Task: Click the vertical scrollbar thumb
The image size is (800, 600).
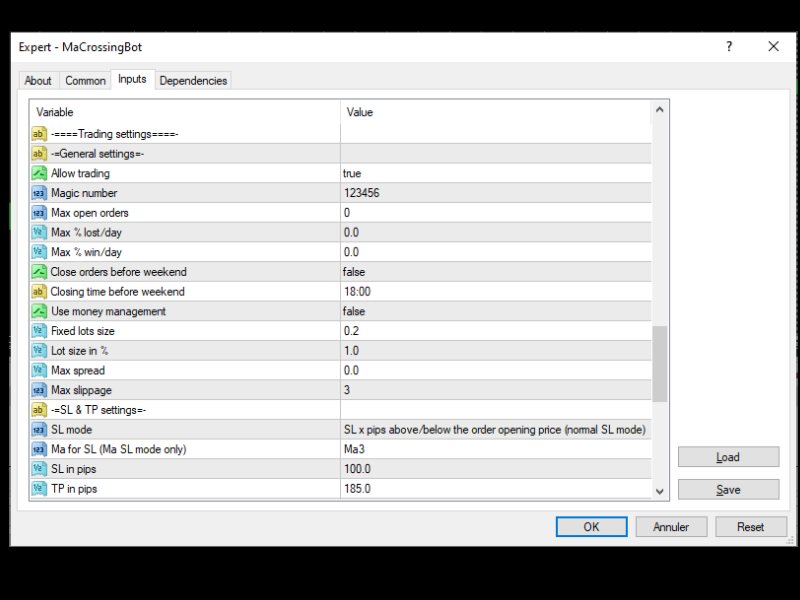Action: pos(659,364)
